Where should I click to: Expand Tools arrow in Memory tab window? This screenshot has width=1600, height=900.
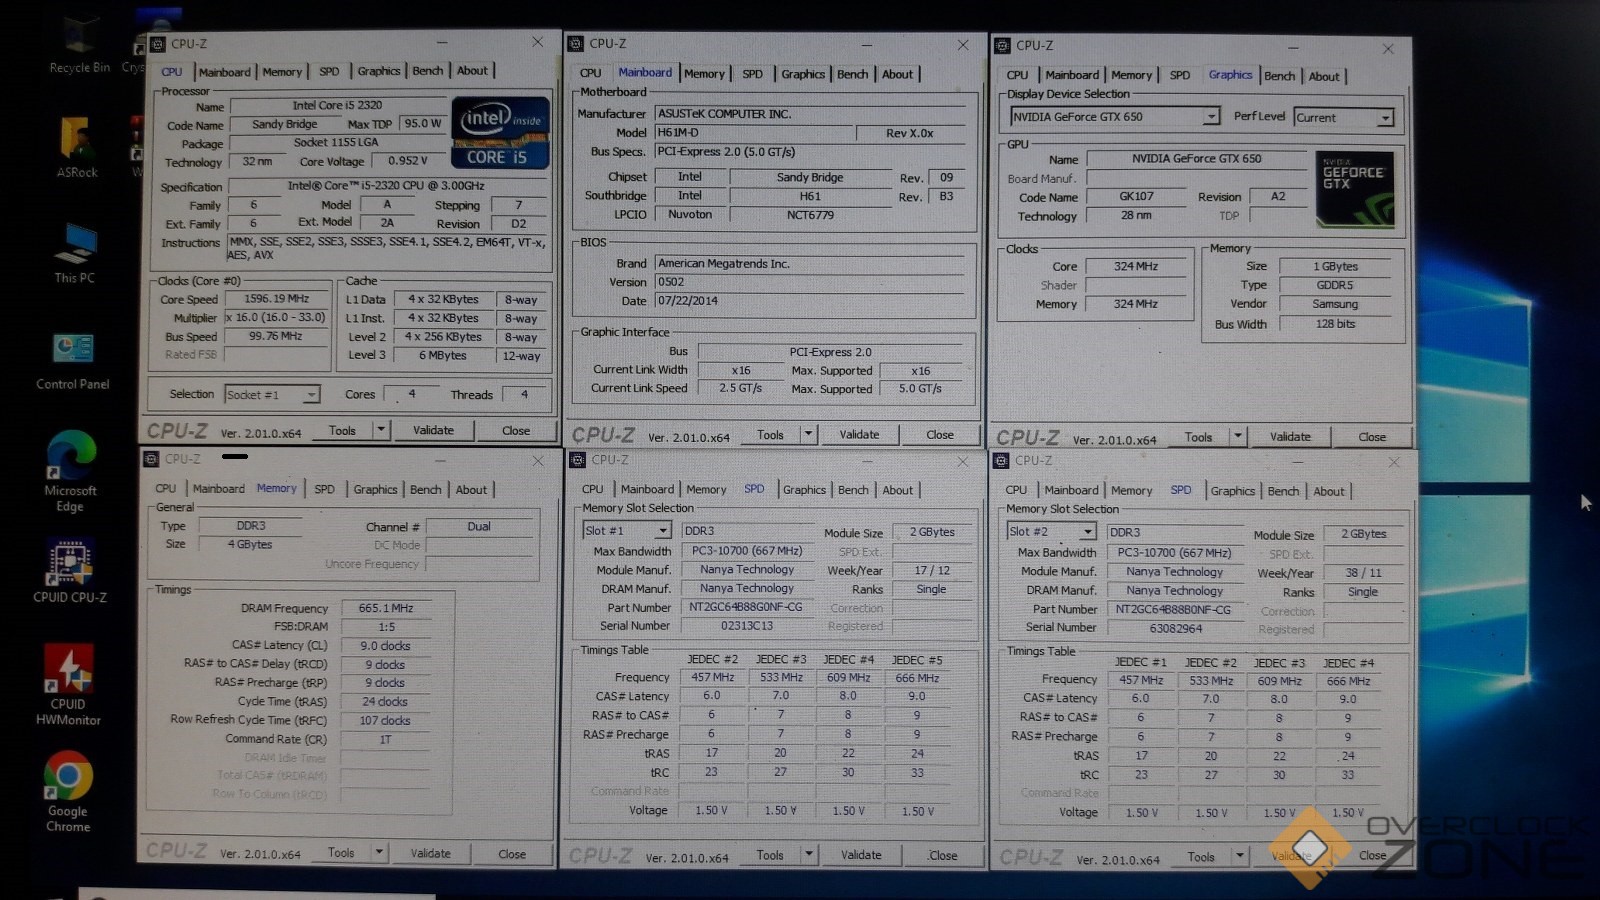pos(379,853)
